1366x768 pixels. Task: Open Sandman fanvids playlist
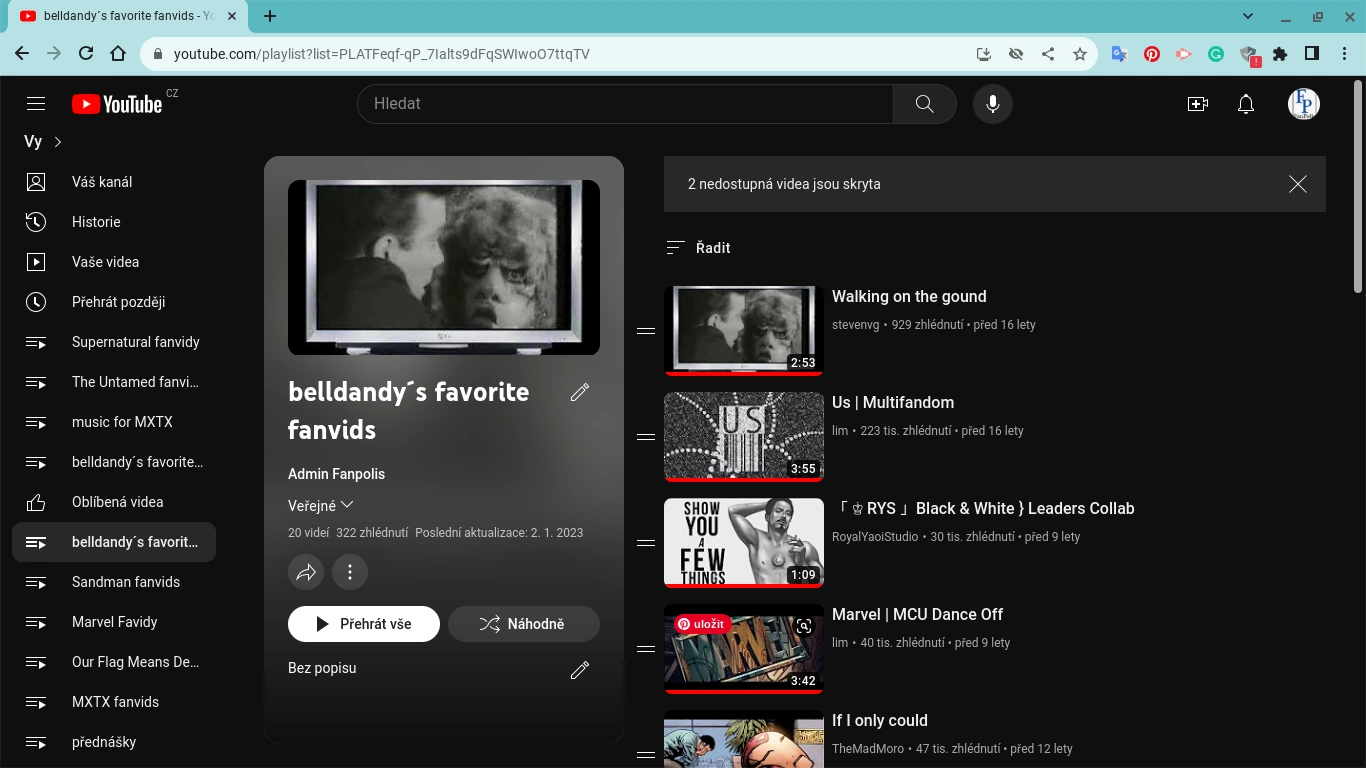tap(114, 582)
